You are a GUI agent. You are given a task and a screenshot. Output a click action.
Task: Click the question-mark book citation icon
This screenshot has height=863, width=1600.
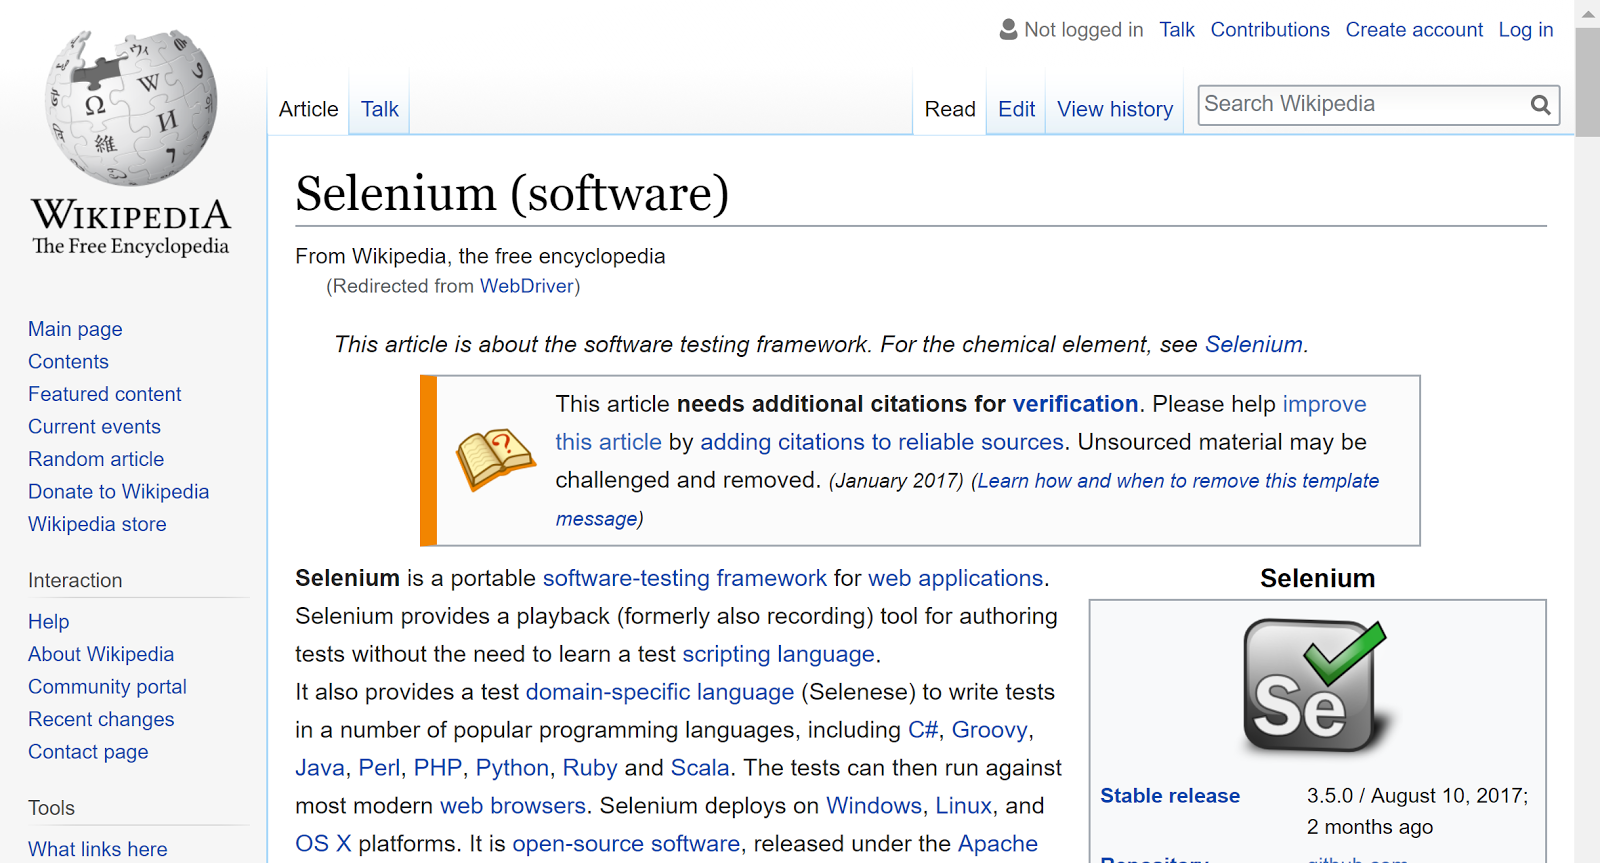(x=496, y=460)
